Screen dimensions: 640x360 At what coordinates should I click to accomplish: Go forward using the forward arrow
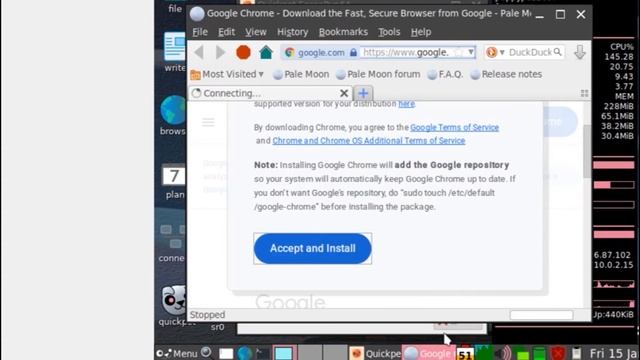(x=220, y=52)
